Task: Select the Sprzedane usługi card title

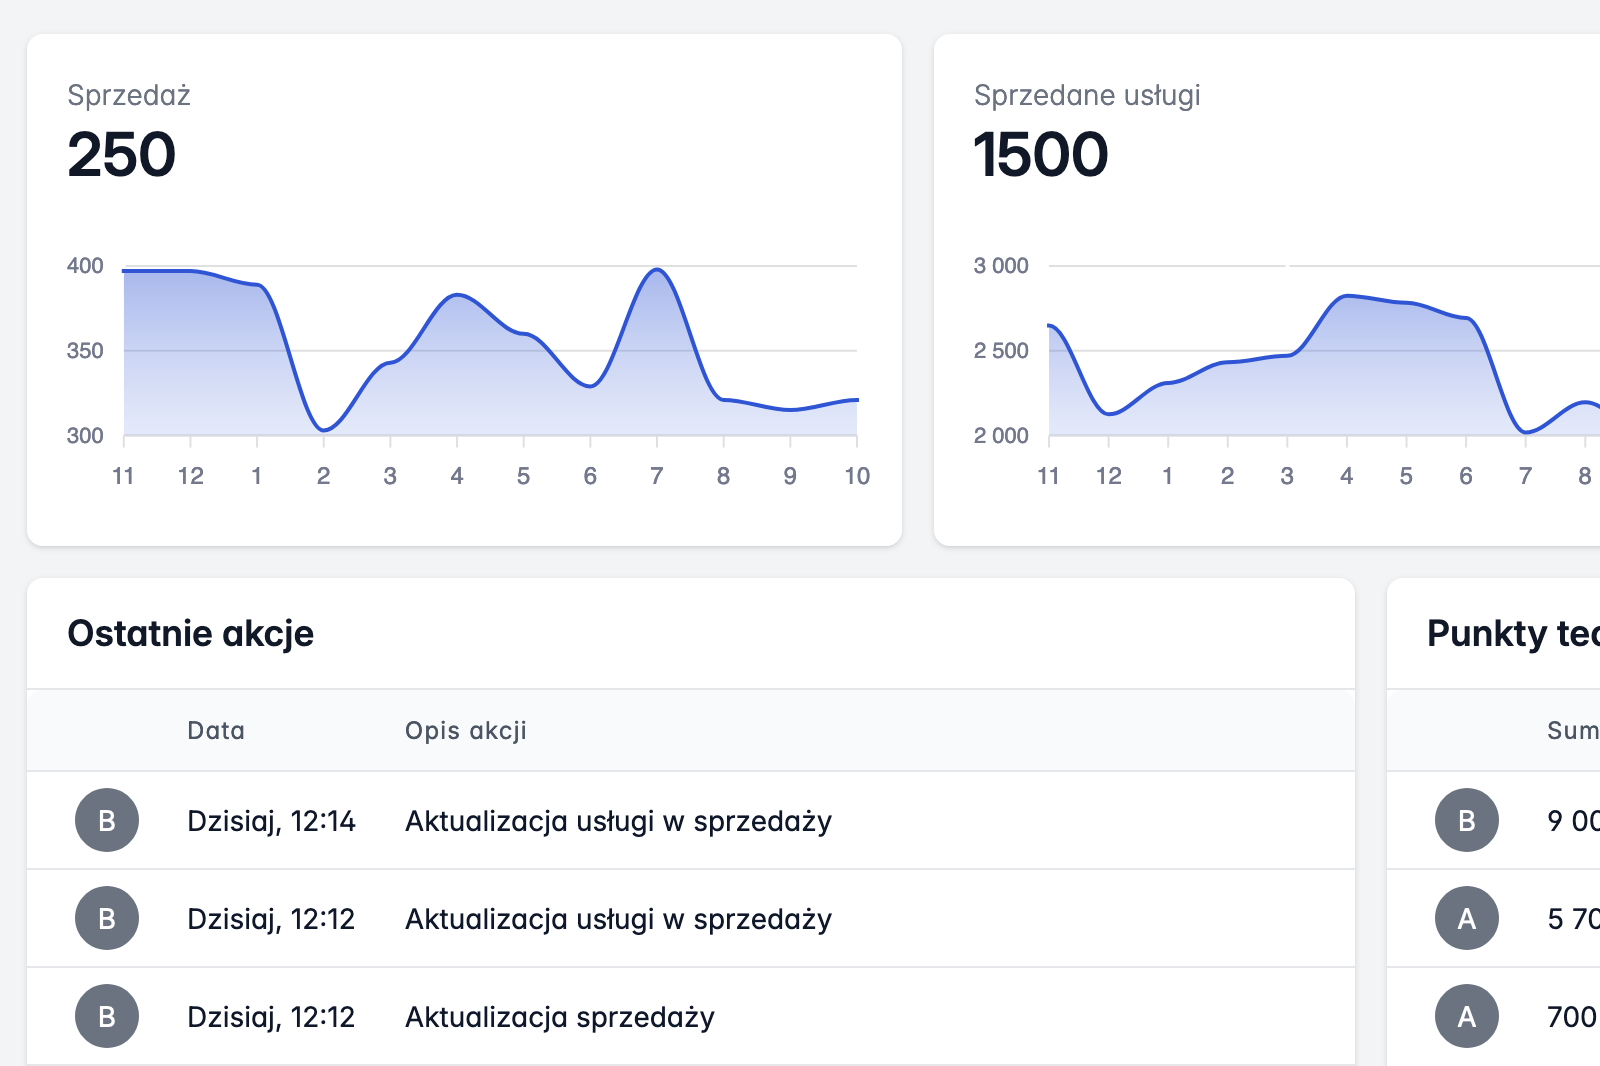Action: pos(1087,95)
